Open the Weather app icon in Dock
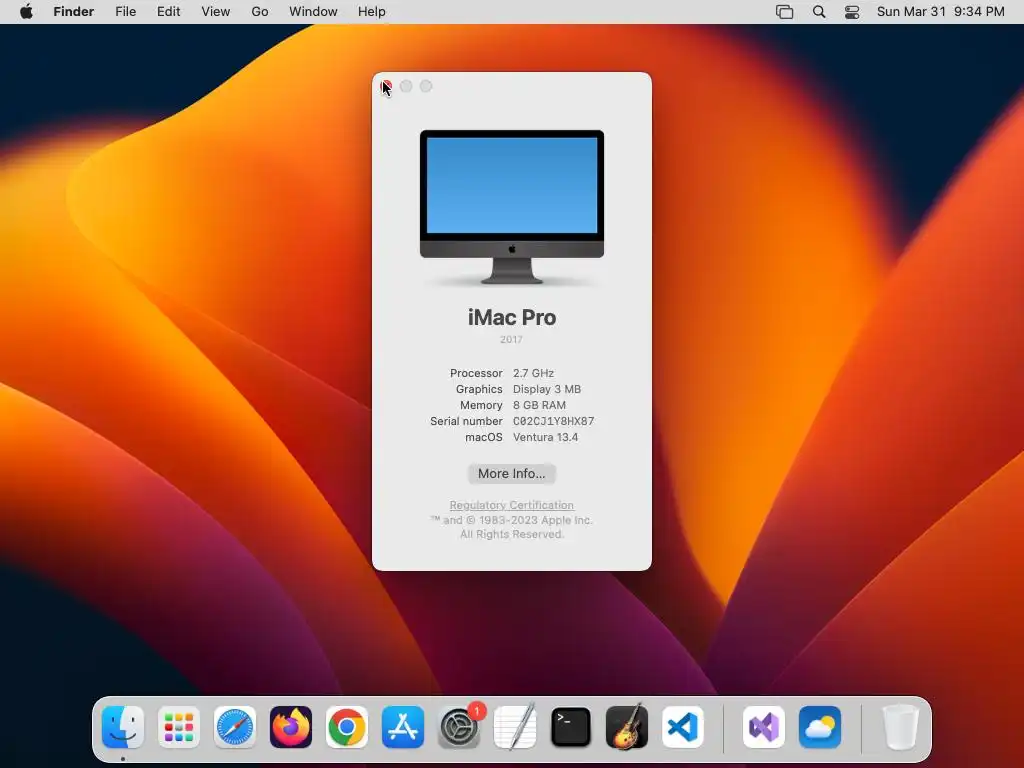 click(x=820, y=727)
